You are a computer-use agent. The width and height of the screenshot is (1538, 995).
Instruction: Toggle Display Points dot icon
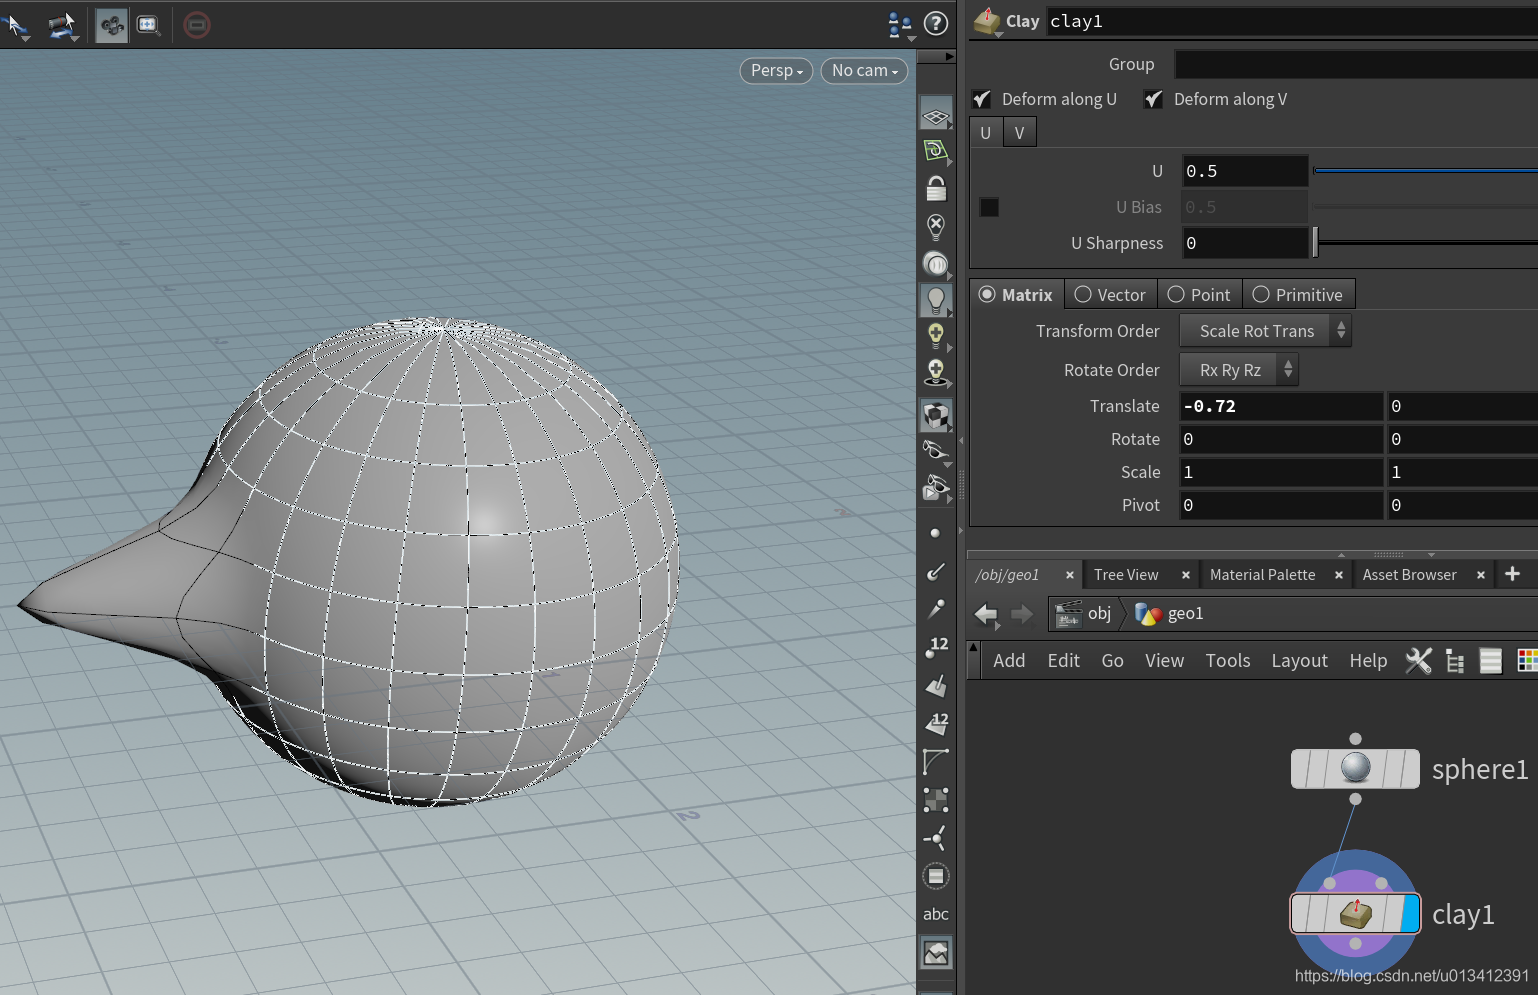(935, 533)
